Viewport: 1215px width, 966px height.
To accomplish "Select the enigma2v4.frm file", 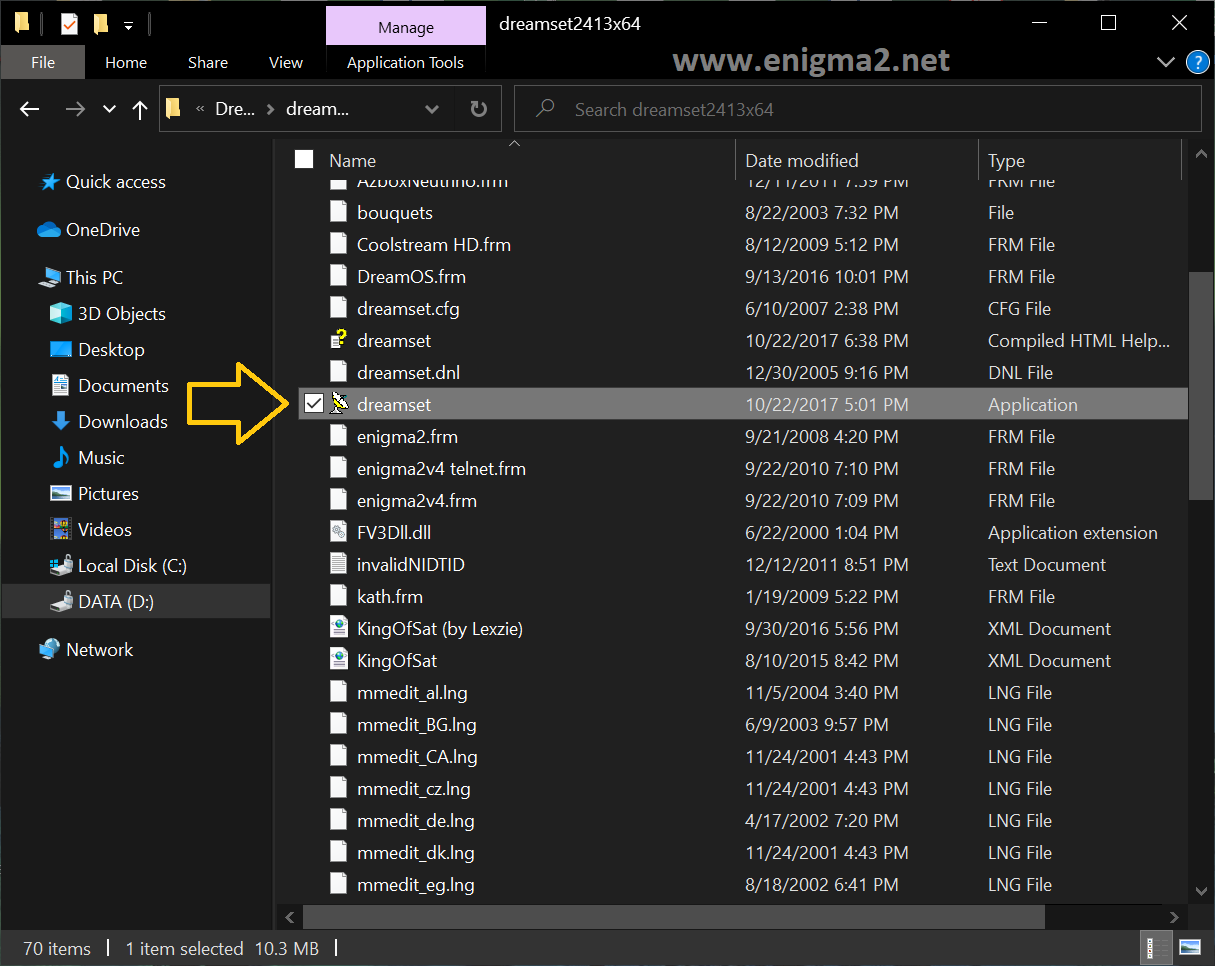I will pyautogui.click(x=417, y=500).
